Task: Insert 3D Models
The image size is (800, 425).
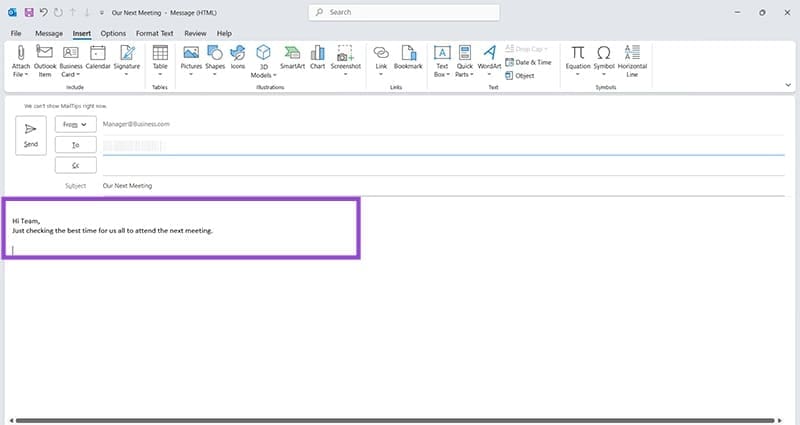Action: coord(263,61)
